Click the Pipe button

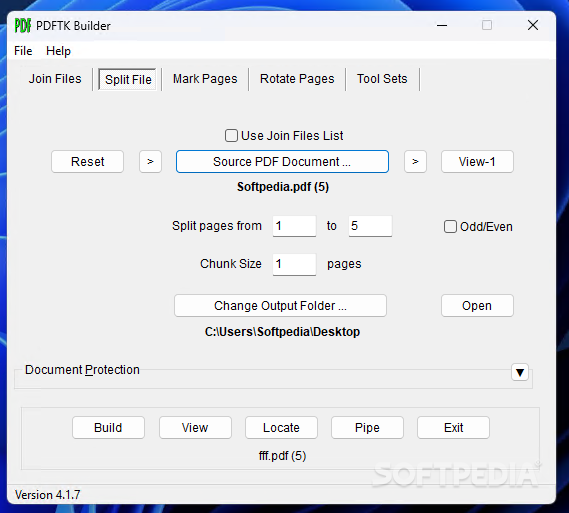click(367, 427)
